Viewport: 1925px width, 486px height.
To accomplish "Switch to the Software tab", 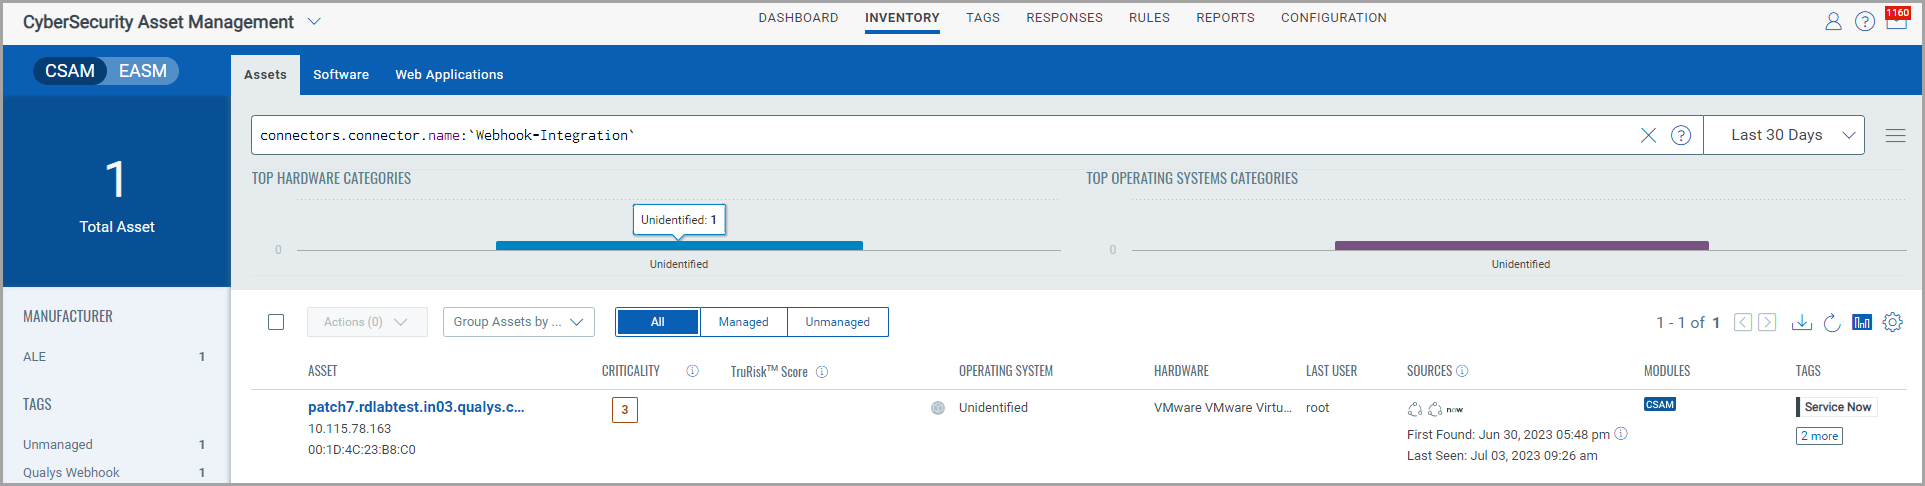I will [x=340, y=75].
